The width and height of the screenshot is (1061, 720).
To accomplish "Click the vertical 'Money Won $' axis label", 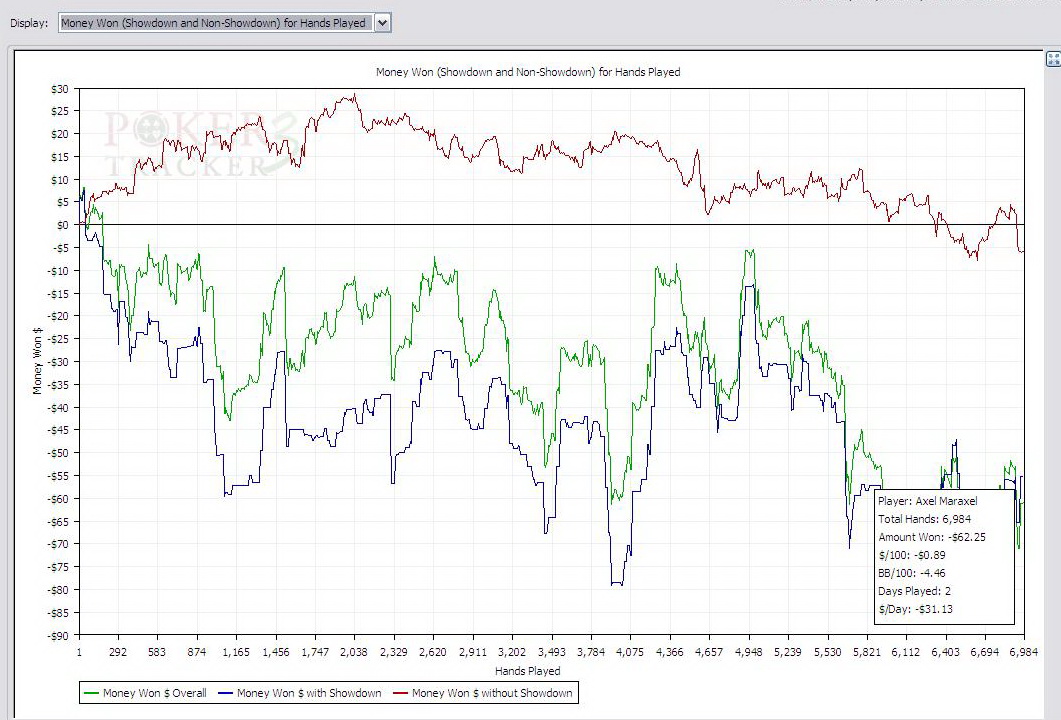I will click(x=37, y=361).
